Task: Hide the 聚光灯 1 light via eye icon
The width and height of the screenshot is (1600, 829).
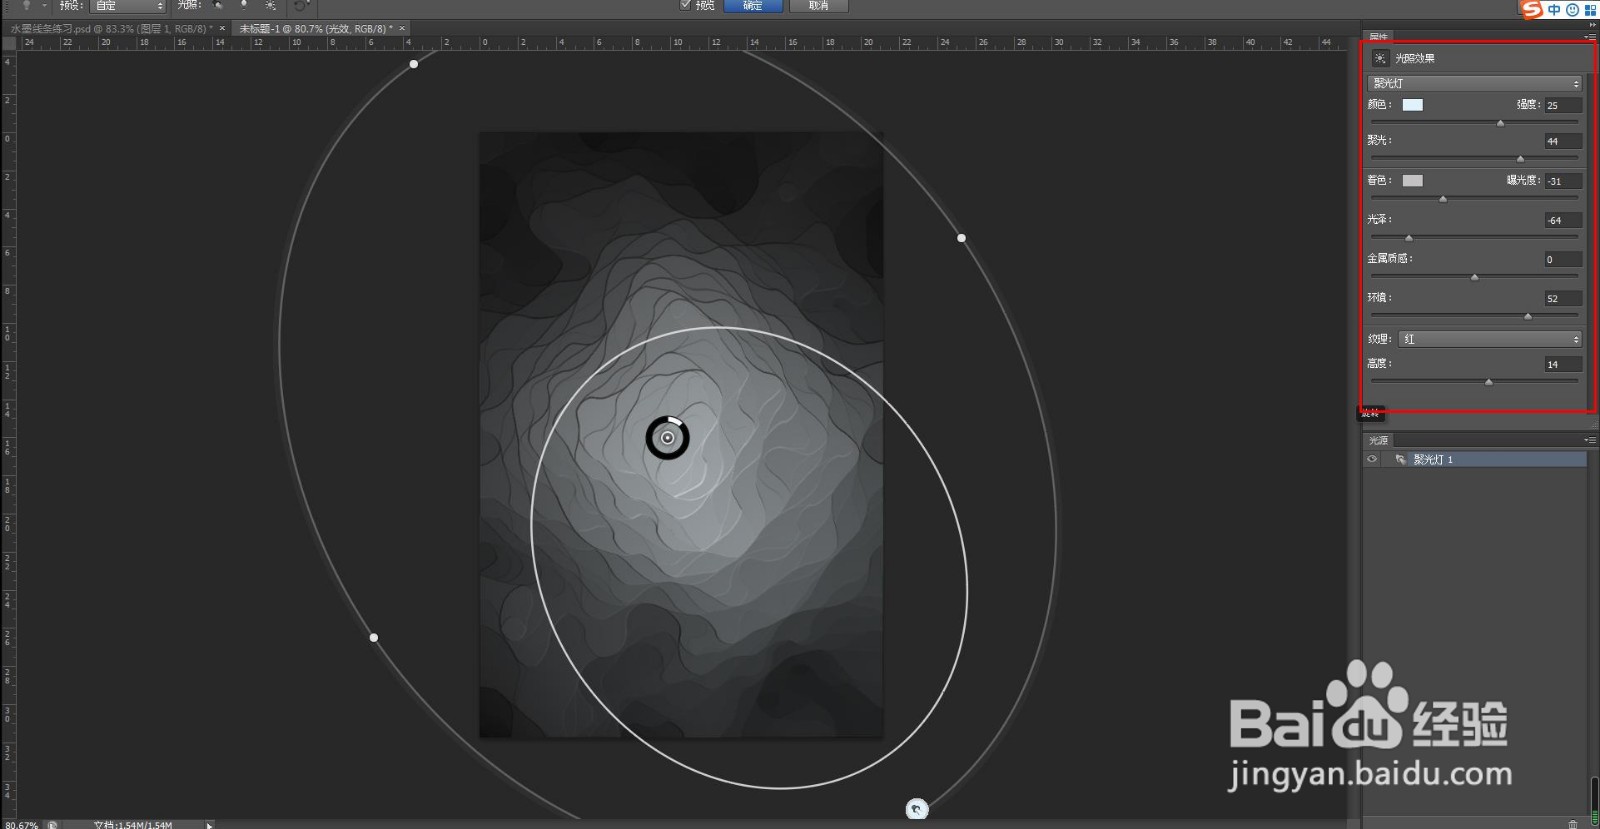Action: tap(1372, 459)
